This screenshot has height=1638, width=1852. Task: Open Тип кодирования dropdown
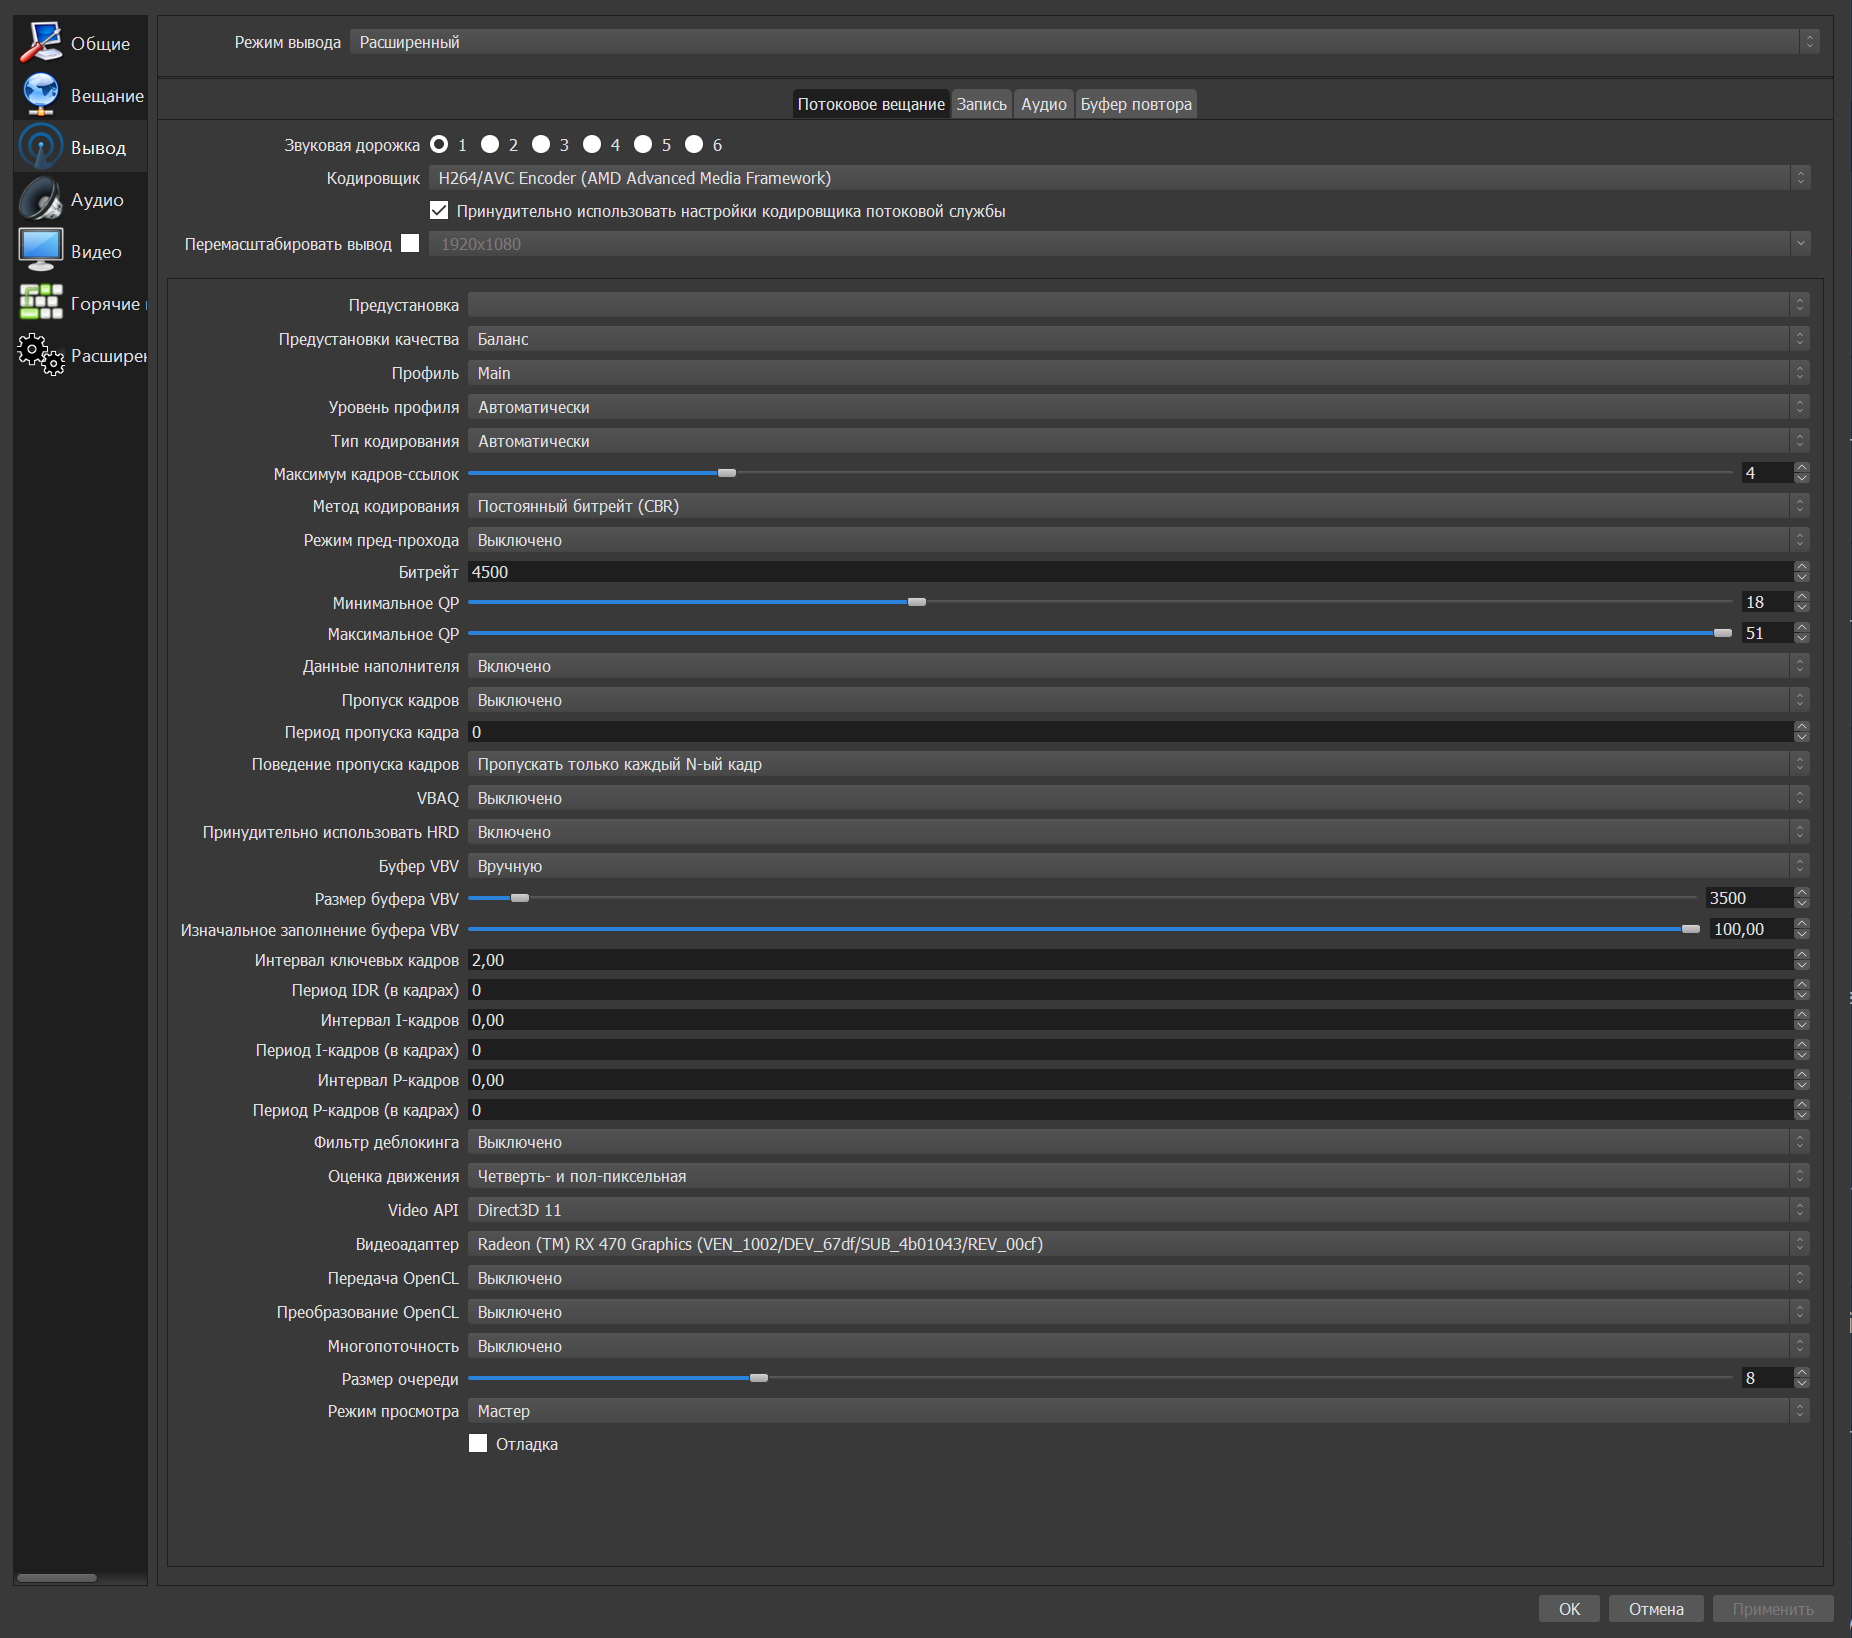[x=1138, y=441]
